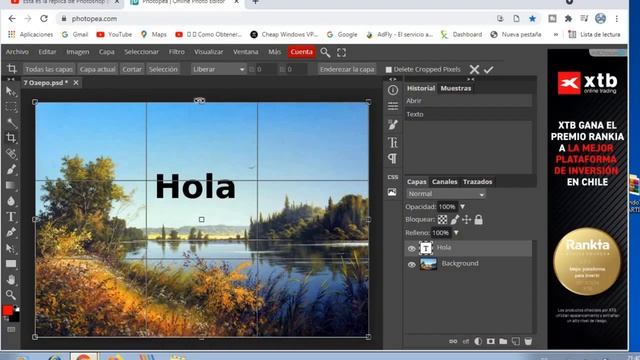Open the Paragraph panel icon
This screenshot has width=640, height=360.
tap(393, 158)
